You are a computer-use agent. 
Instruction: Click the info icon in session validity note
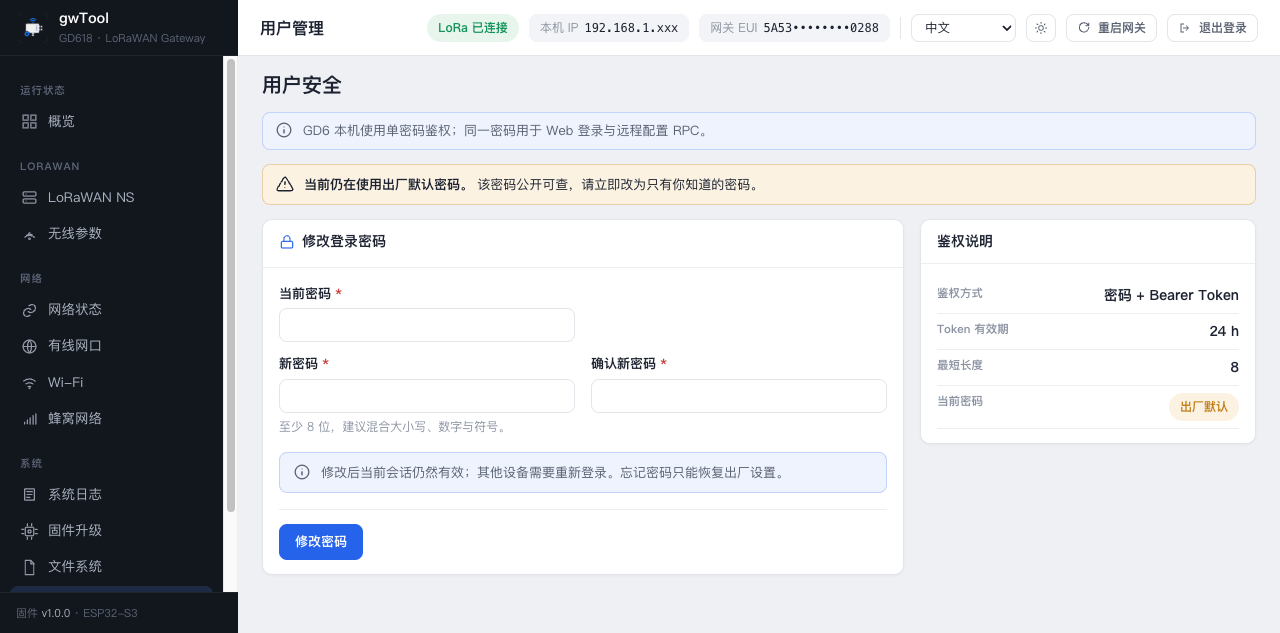(x=302, y=472)
